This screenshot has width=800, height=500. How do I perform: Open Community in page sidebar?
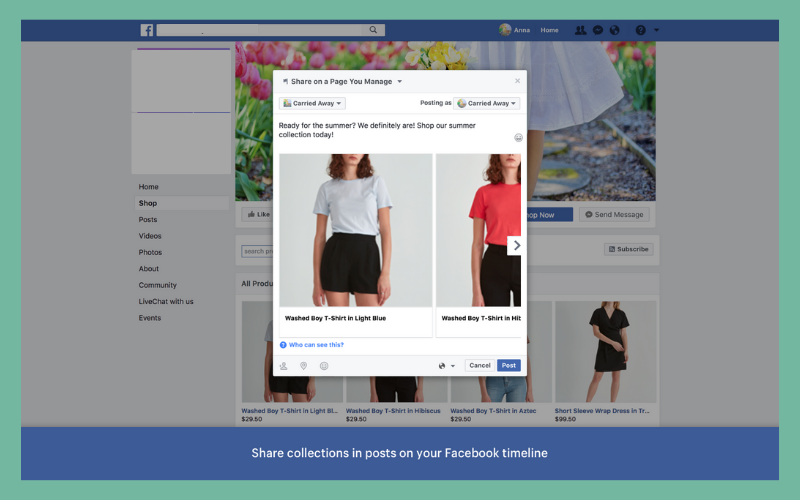(x=158, y=285)
